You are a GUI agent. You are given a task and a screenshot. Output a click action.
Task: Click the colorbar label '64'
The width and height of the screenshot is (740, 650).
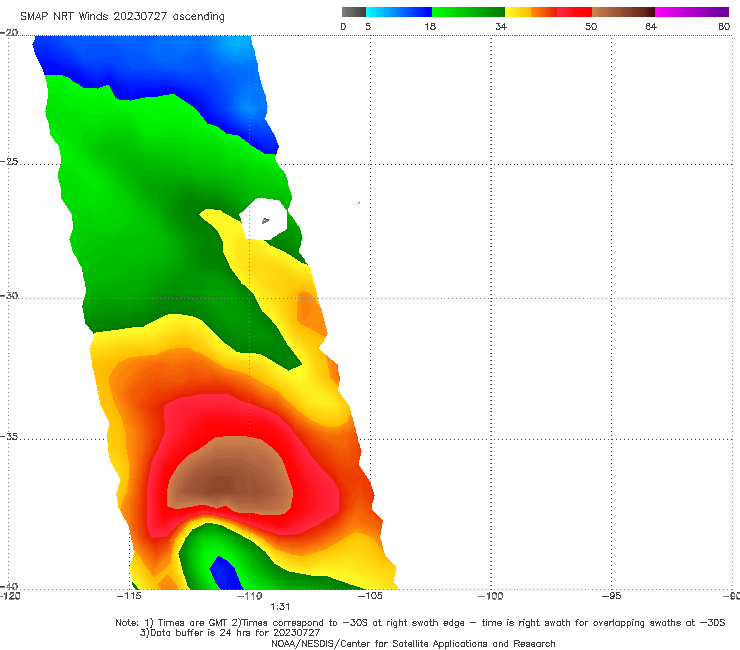pyautogui.click(x=651, y=26)
